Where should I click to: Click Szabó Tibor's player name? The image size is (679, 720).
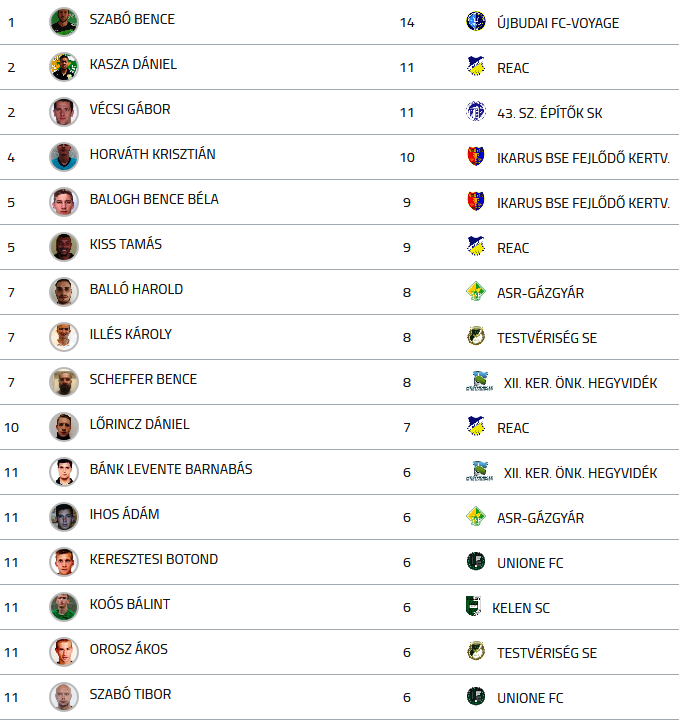[130, 694]
